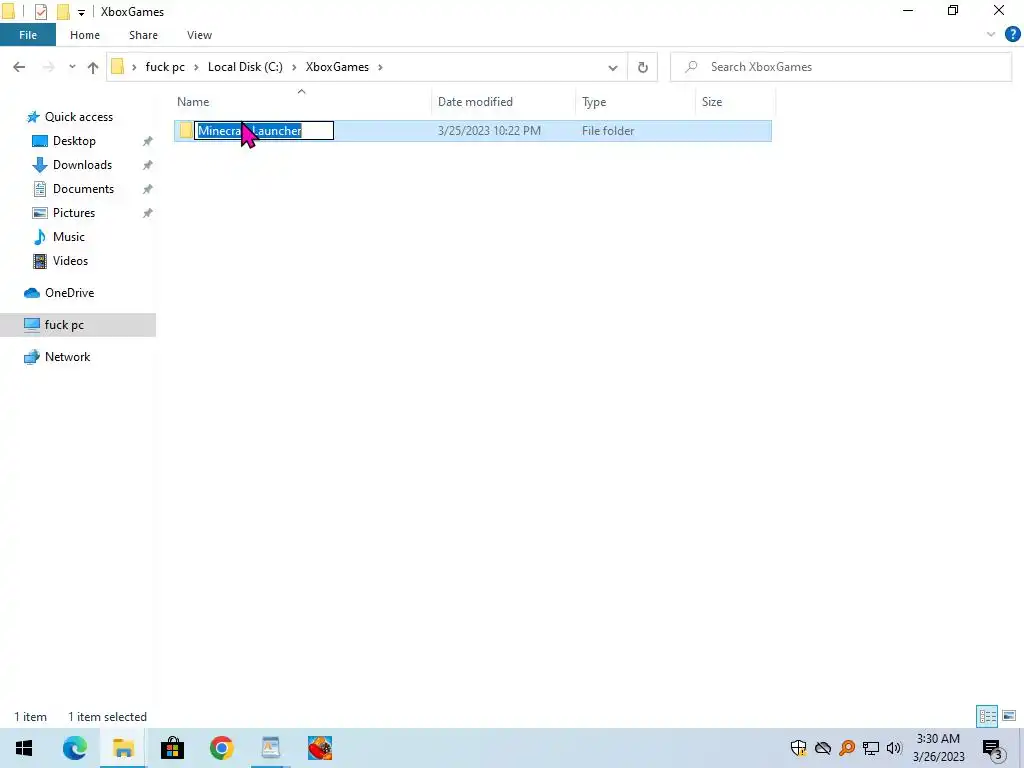Screen dimensions: 1024x768
Task: Click the pin icon next to Documents
Action: click(148, 189)
